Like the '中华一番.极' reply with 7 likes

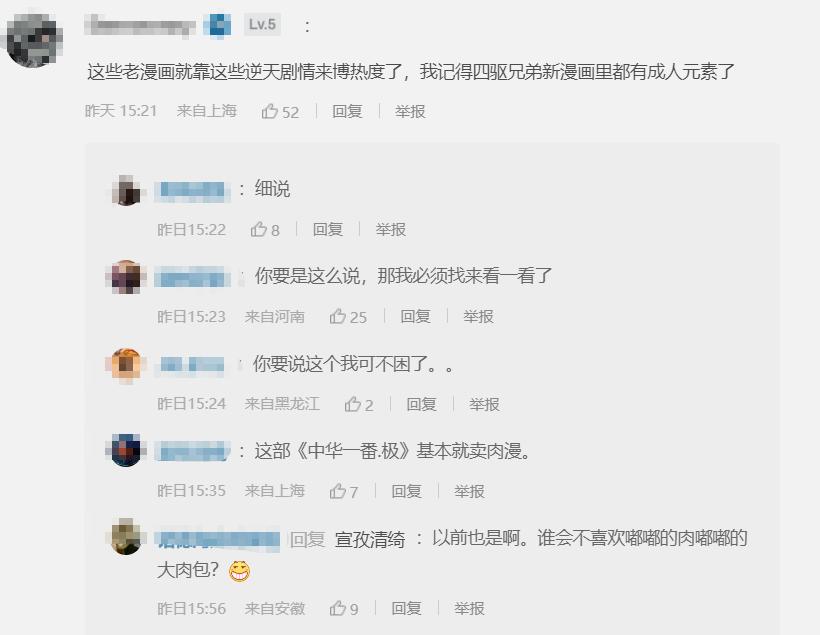[344, 491]
